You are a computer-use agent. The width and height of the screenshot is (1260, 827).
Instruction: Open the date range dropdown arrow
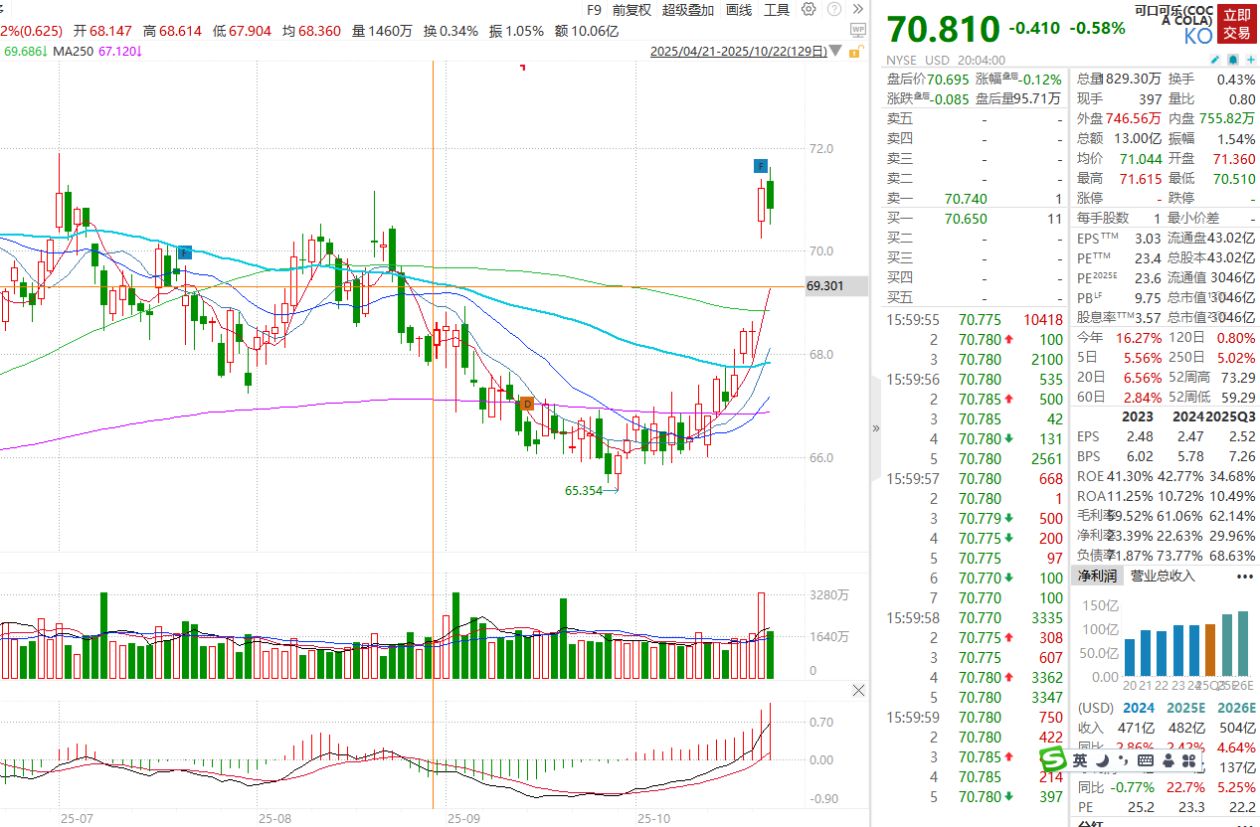[836, 51]
